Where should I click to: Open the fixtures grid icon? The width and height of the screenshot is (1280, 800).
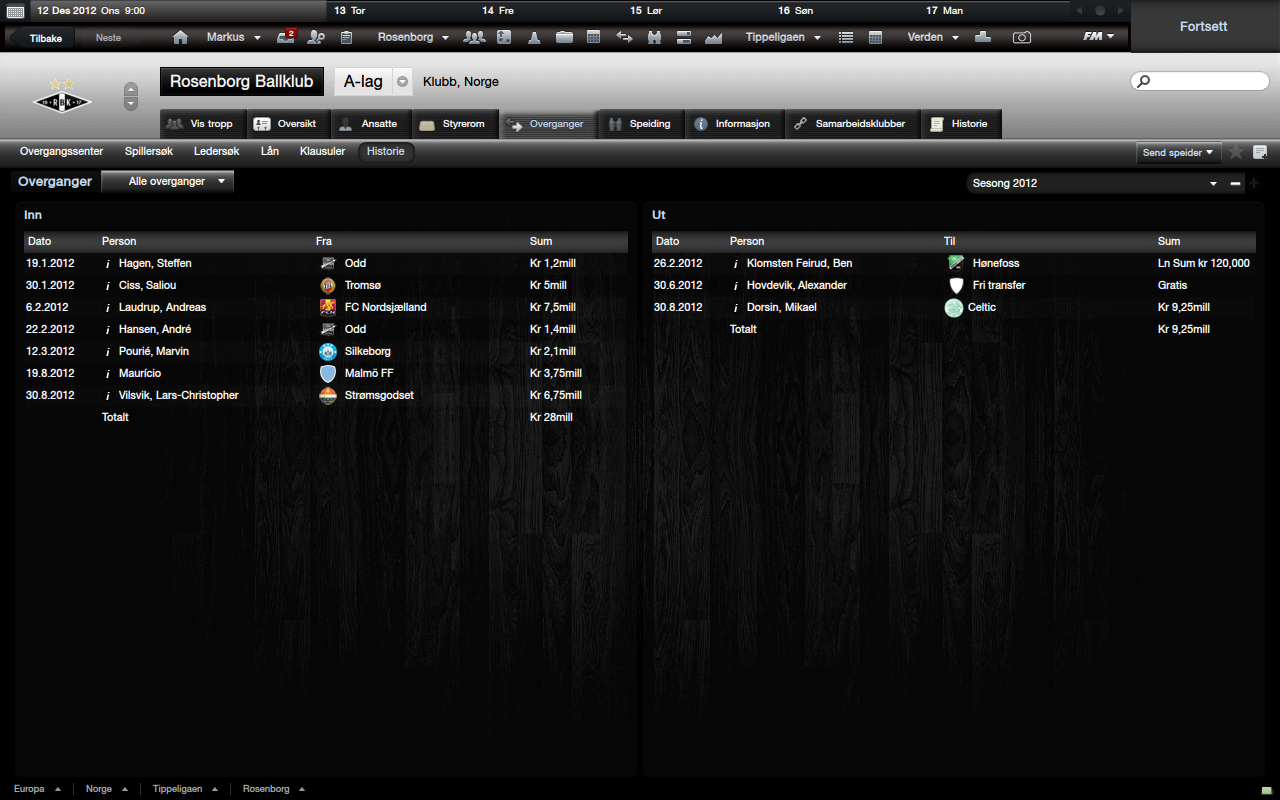(593, 37)
